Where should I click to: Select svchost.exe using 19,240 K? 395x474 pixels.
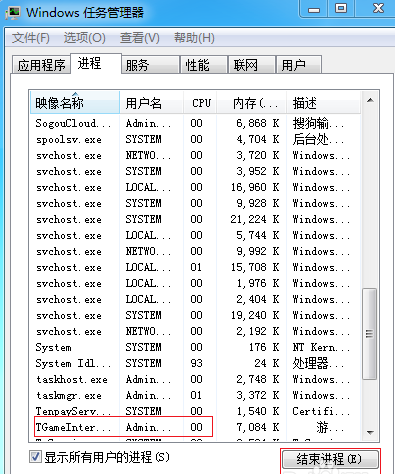point(195,315)
